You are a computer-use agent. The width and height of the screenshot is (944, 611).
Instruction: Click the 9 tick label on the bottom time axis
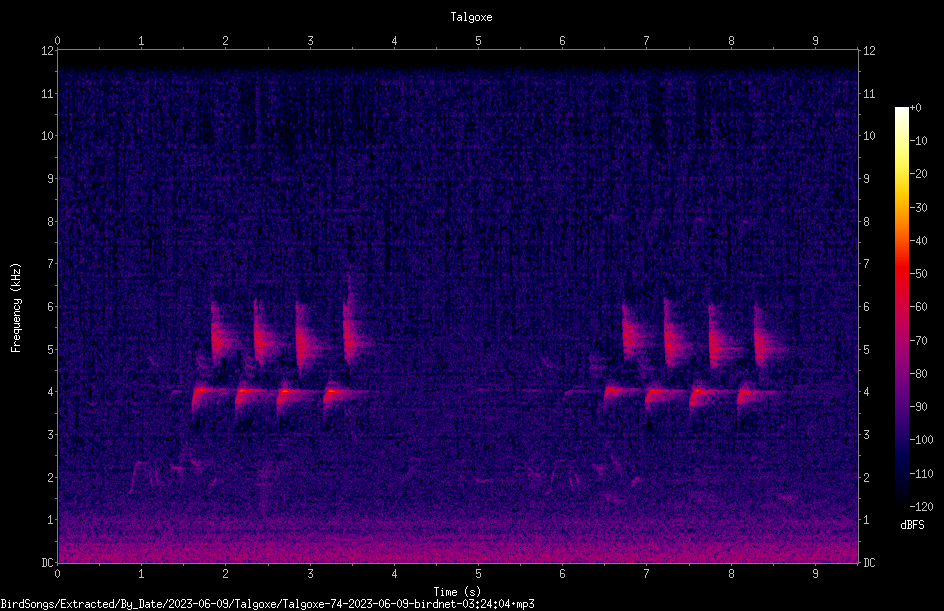[815, 574]
